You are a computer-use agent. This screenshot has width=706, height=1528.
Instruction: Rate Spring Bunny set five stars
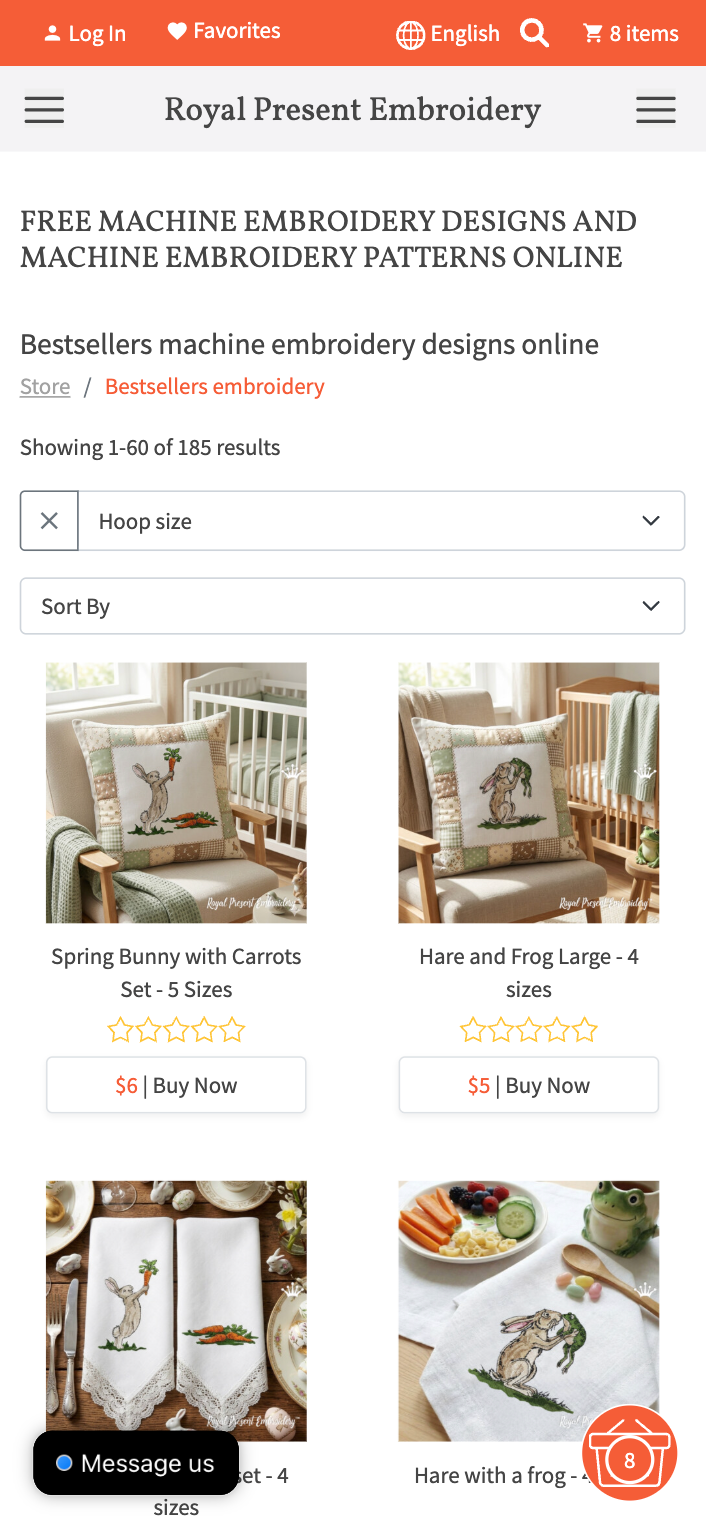coord(232,1030)
